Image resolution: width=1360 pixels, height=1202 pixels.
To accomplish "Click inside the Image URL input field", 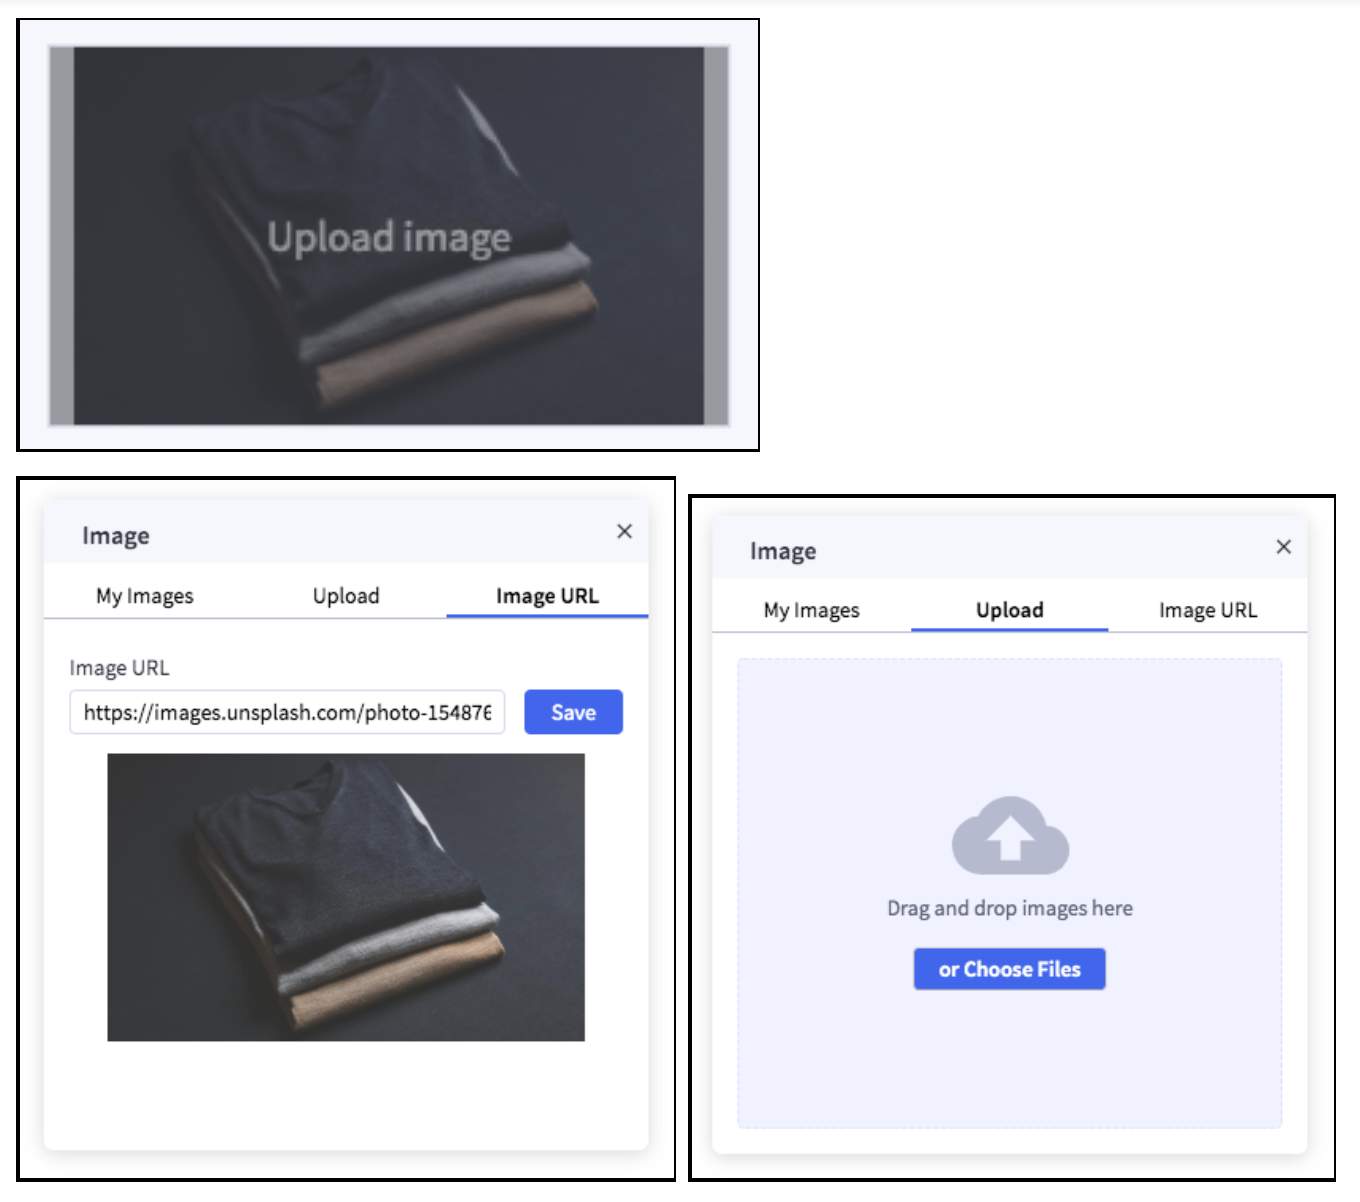I will tap(287, 711).
